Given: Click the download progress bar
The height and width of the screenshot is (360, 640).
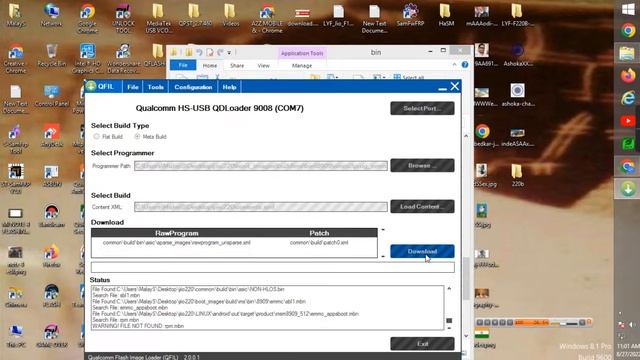Looking at the screenshot, I should click(x=272, y=267).
